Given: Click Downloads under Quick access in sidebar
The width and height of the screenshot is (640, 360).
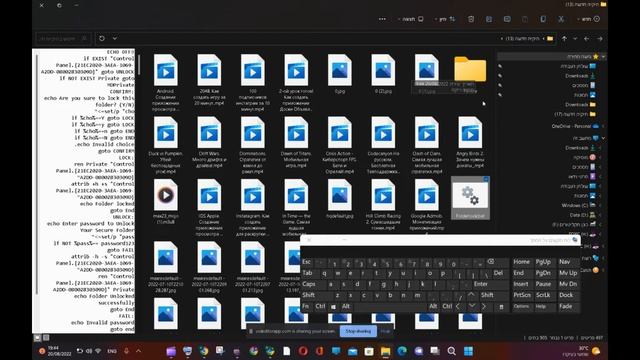Looking at the screenshot, I should click(580, 76).
